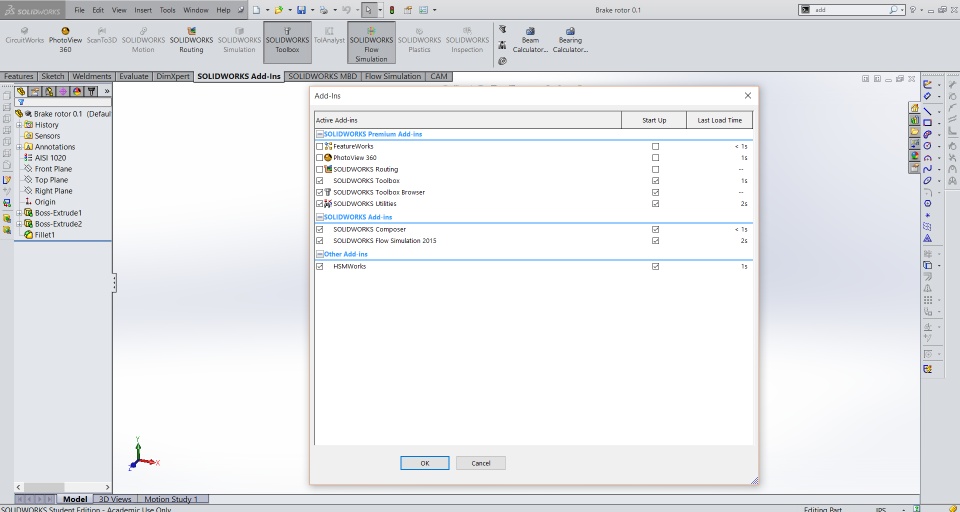Image resolution: width=960 pixels, height=512 pixels.
Task: Open the PropertyManager tab icon
Action: (35, 91)
